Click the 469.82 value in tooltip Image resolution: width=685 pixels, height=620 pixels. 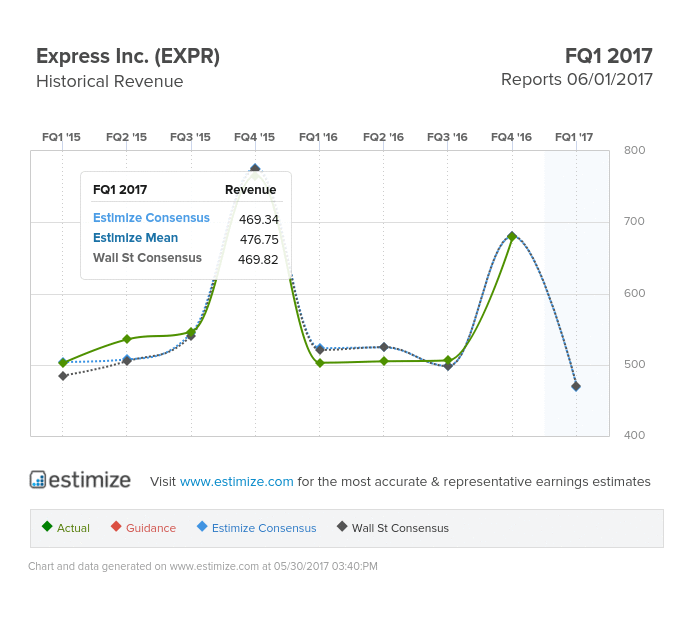(258, 260)
